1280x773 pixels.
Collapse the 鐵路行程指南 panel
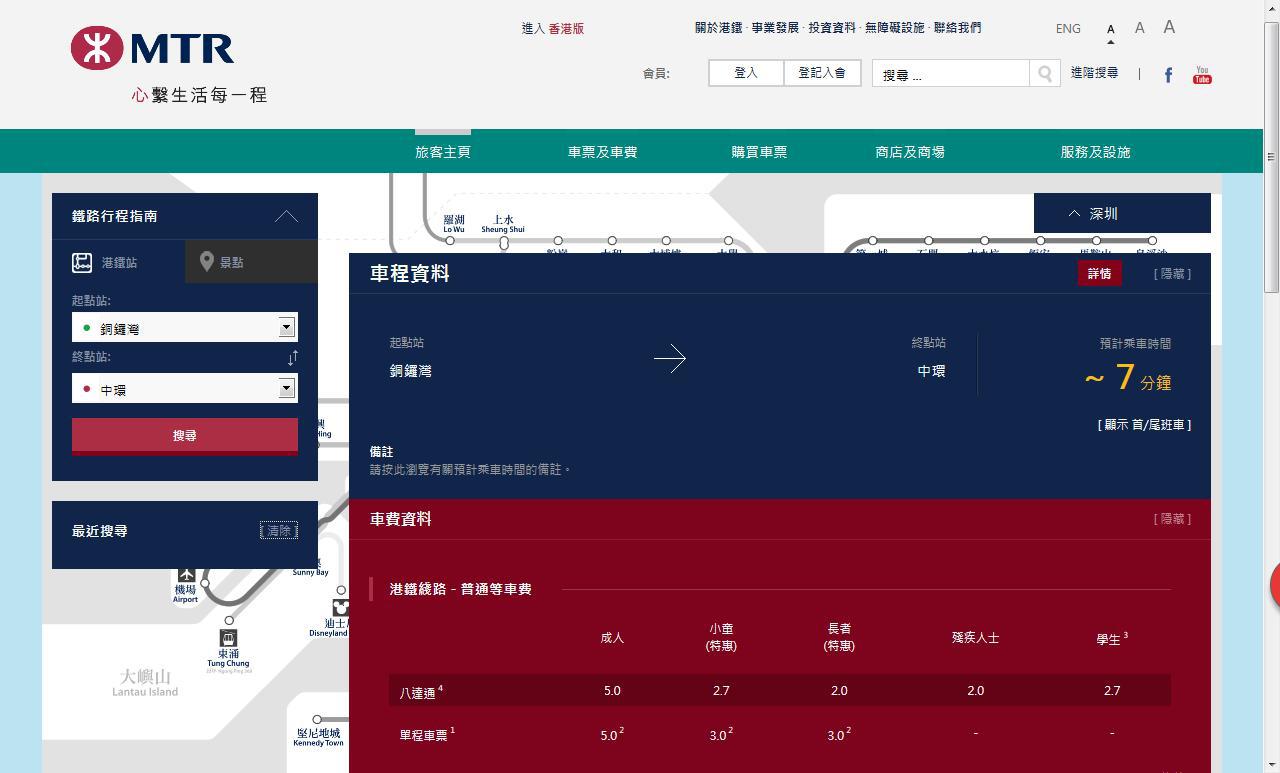[x=286, y=216]
